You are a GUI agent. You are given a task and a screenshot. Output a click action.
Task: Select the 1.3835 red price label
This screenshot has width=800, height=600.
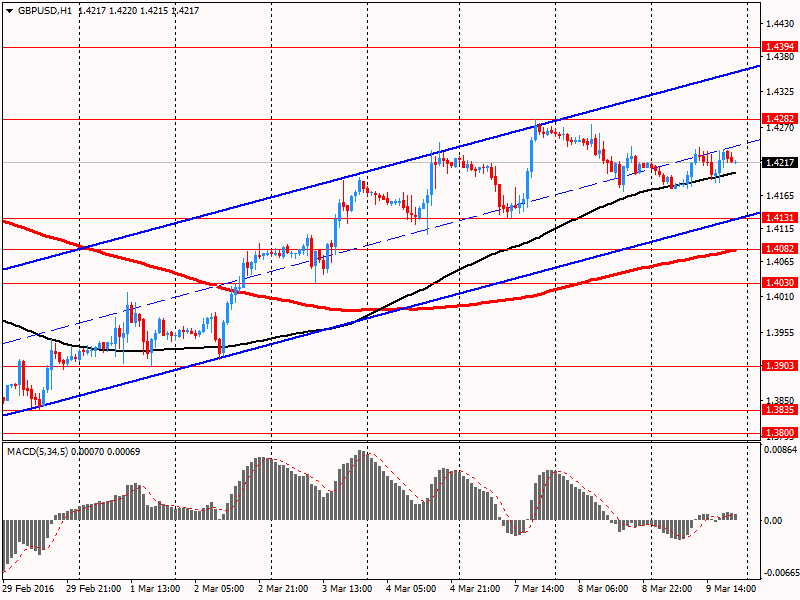pyautogui.click(x=780, y=410)
